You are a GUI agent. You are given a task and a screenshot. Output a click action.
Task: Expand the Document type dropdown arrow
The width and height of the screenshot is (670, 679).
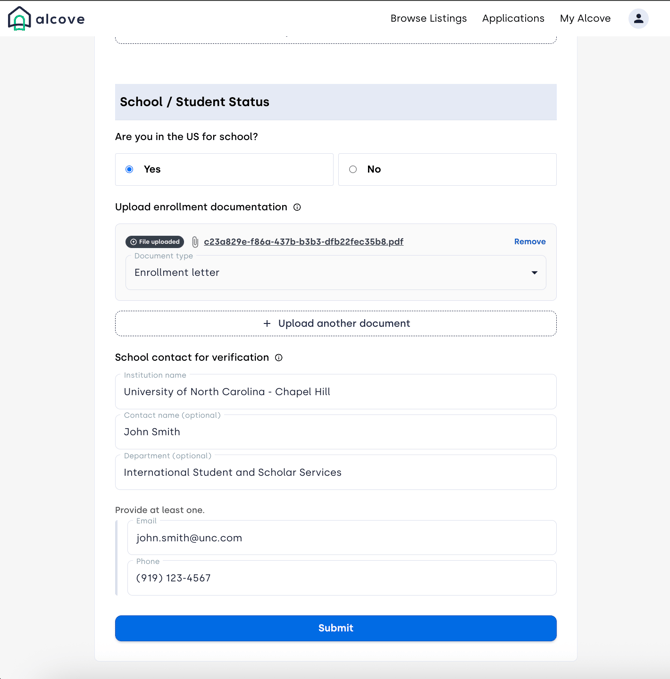point(534,273)
